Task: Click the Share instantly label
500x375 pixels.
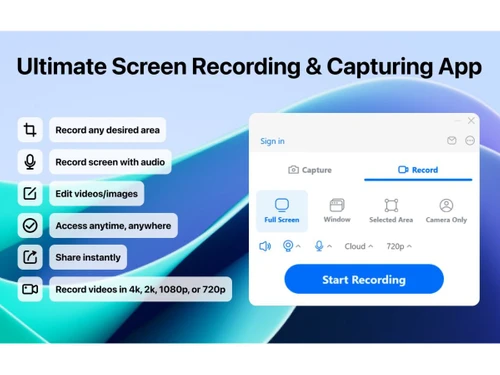Action: coord(88,257)
